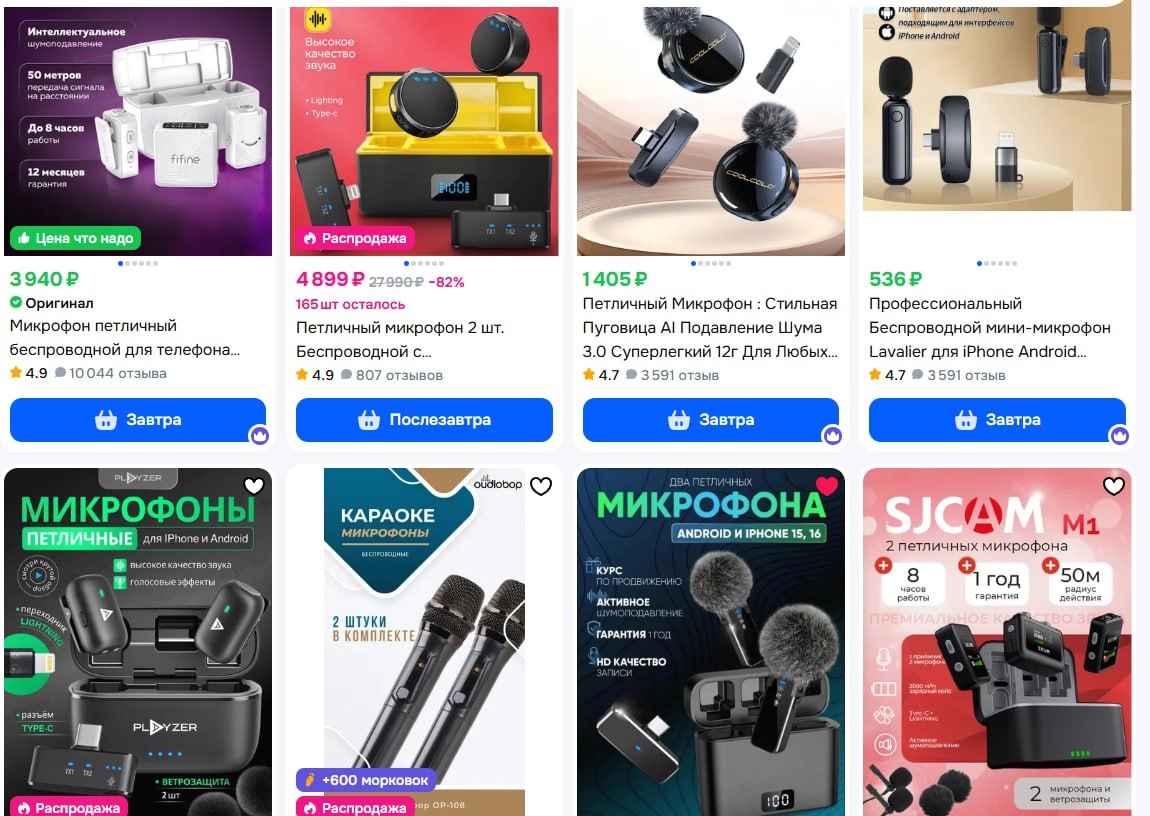This screenshot has height=816, width=1150.
Task: Click the Распродажа badge on 4899₽ product
Action: click(x=355, y=238)
